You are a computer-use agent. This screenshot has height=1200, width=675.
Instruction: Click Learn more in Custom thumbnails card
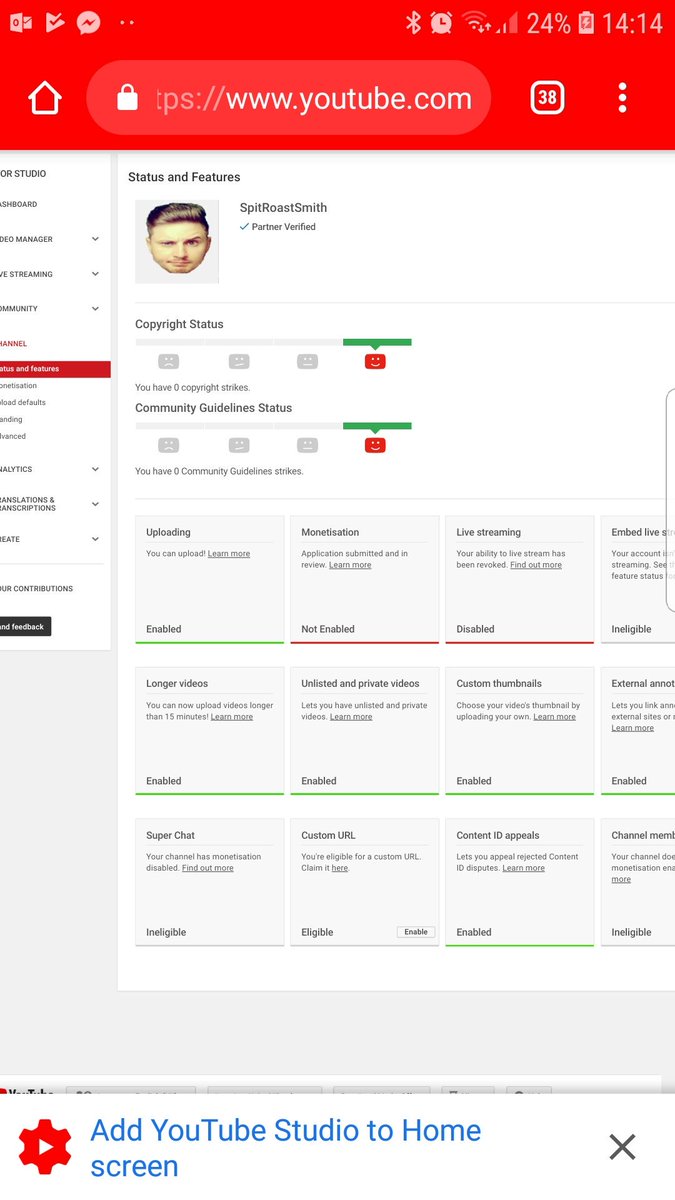(555, 717)
